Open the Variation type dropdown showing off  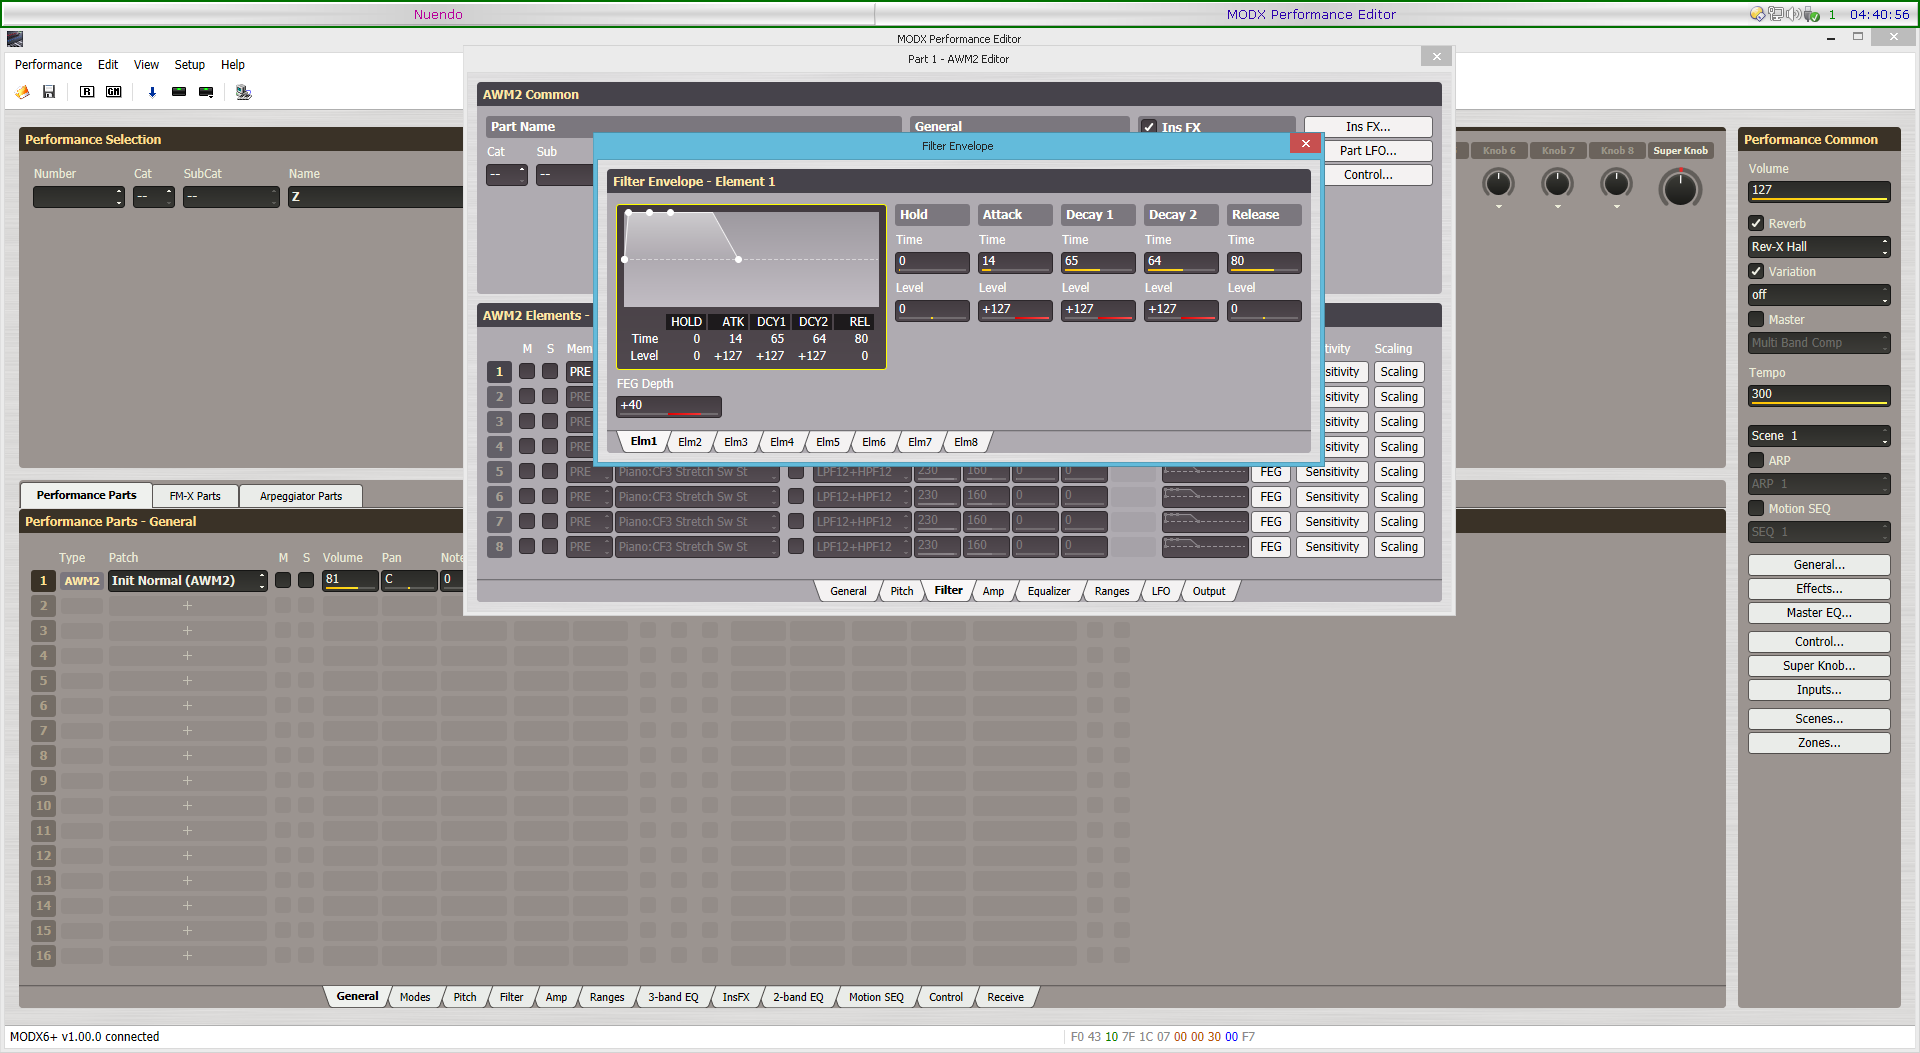click(x=1819, y=295)
